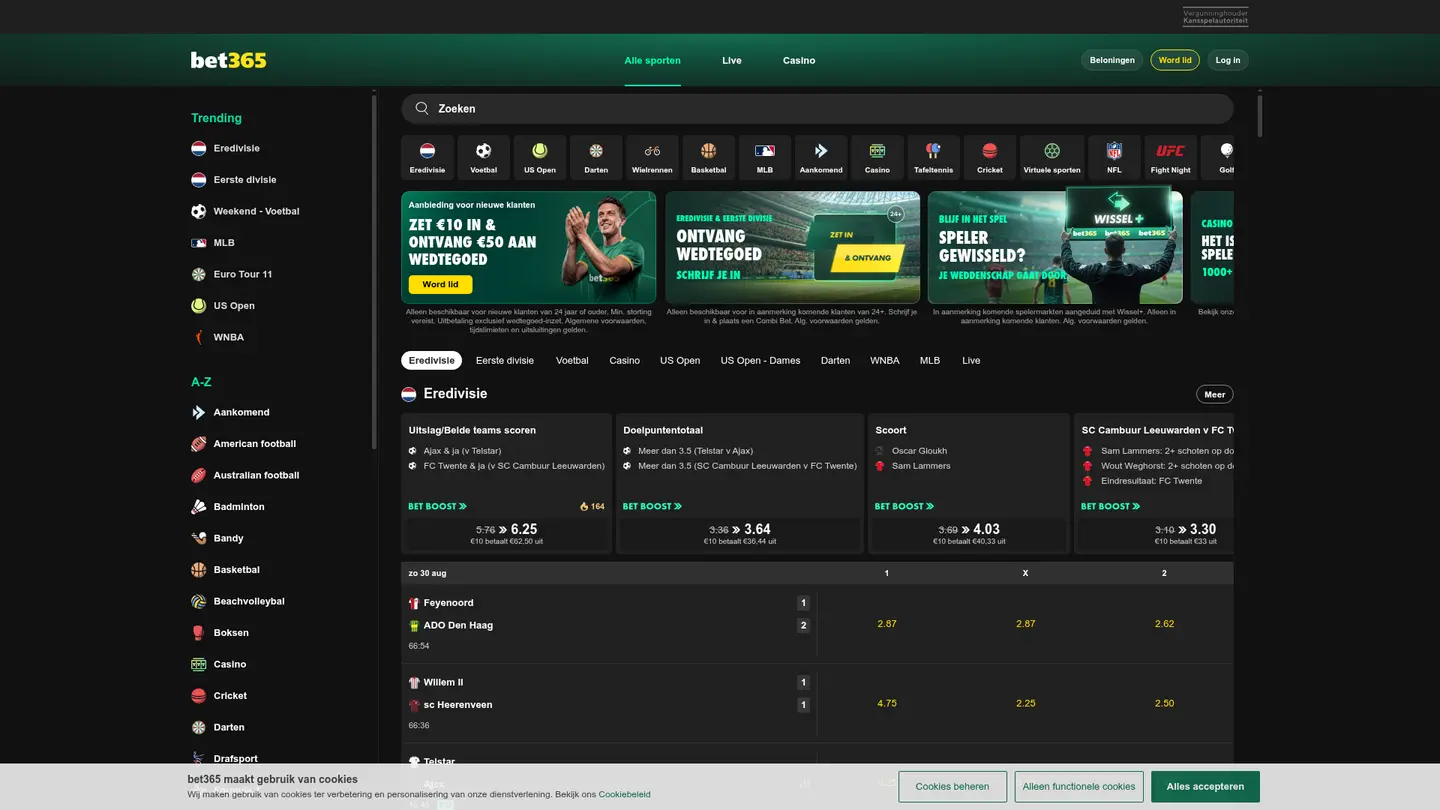
Task: Open the Speler gewisseld promo banner
Action: click(1055, 247)
